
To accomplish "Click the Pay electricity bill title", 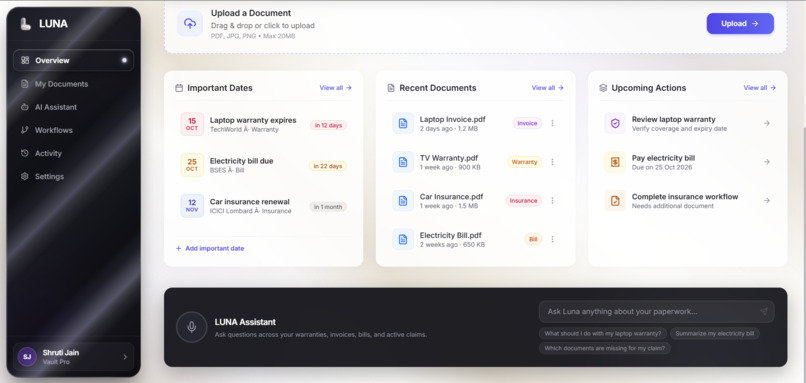I will tap(663, 158).
